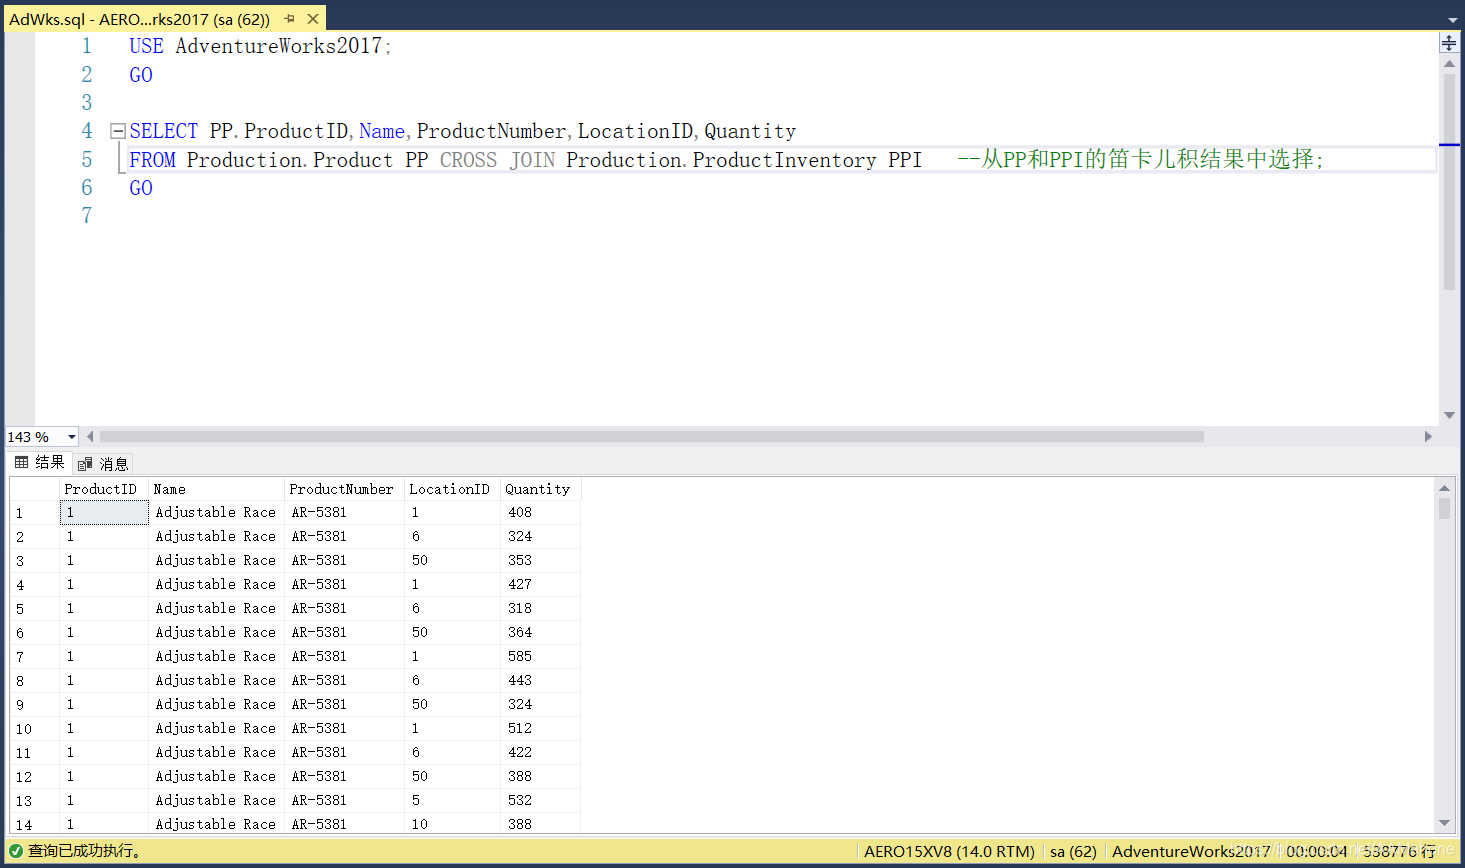Click line number 7 in the margin
Screen dimensions: 1465x868
pyautogui.click(x=87, y=216)
